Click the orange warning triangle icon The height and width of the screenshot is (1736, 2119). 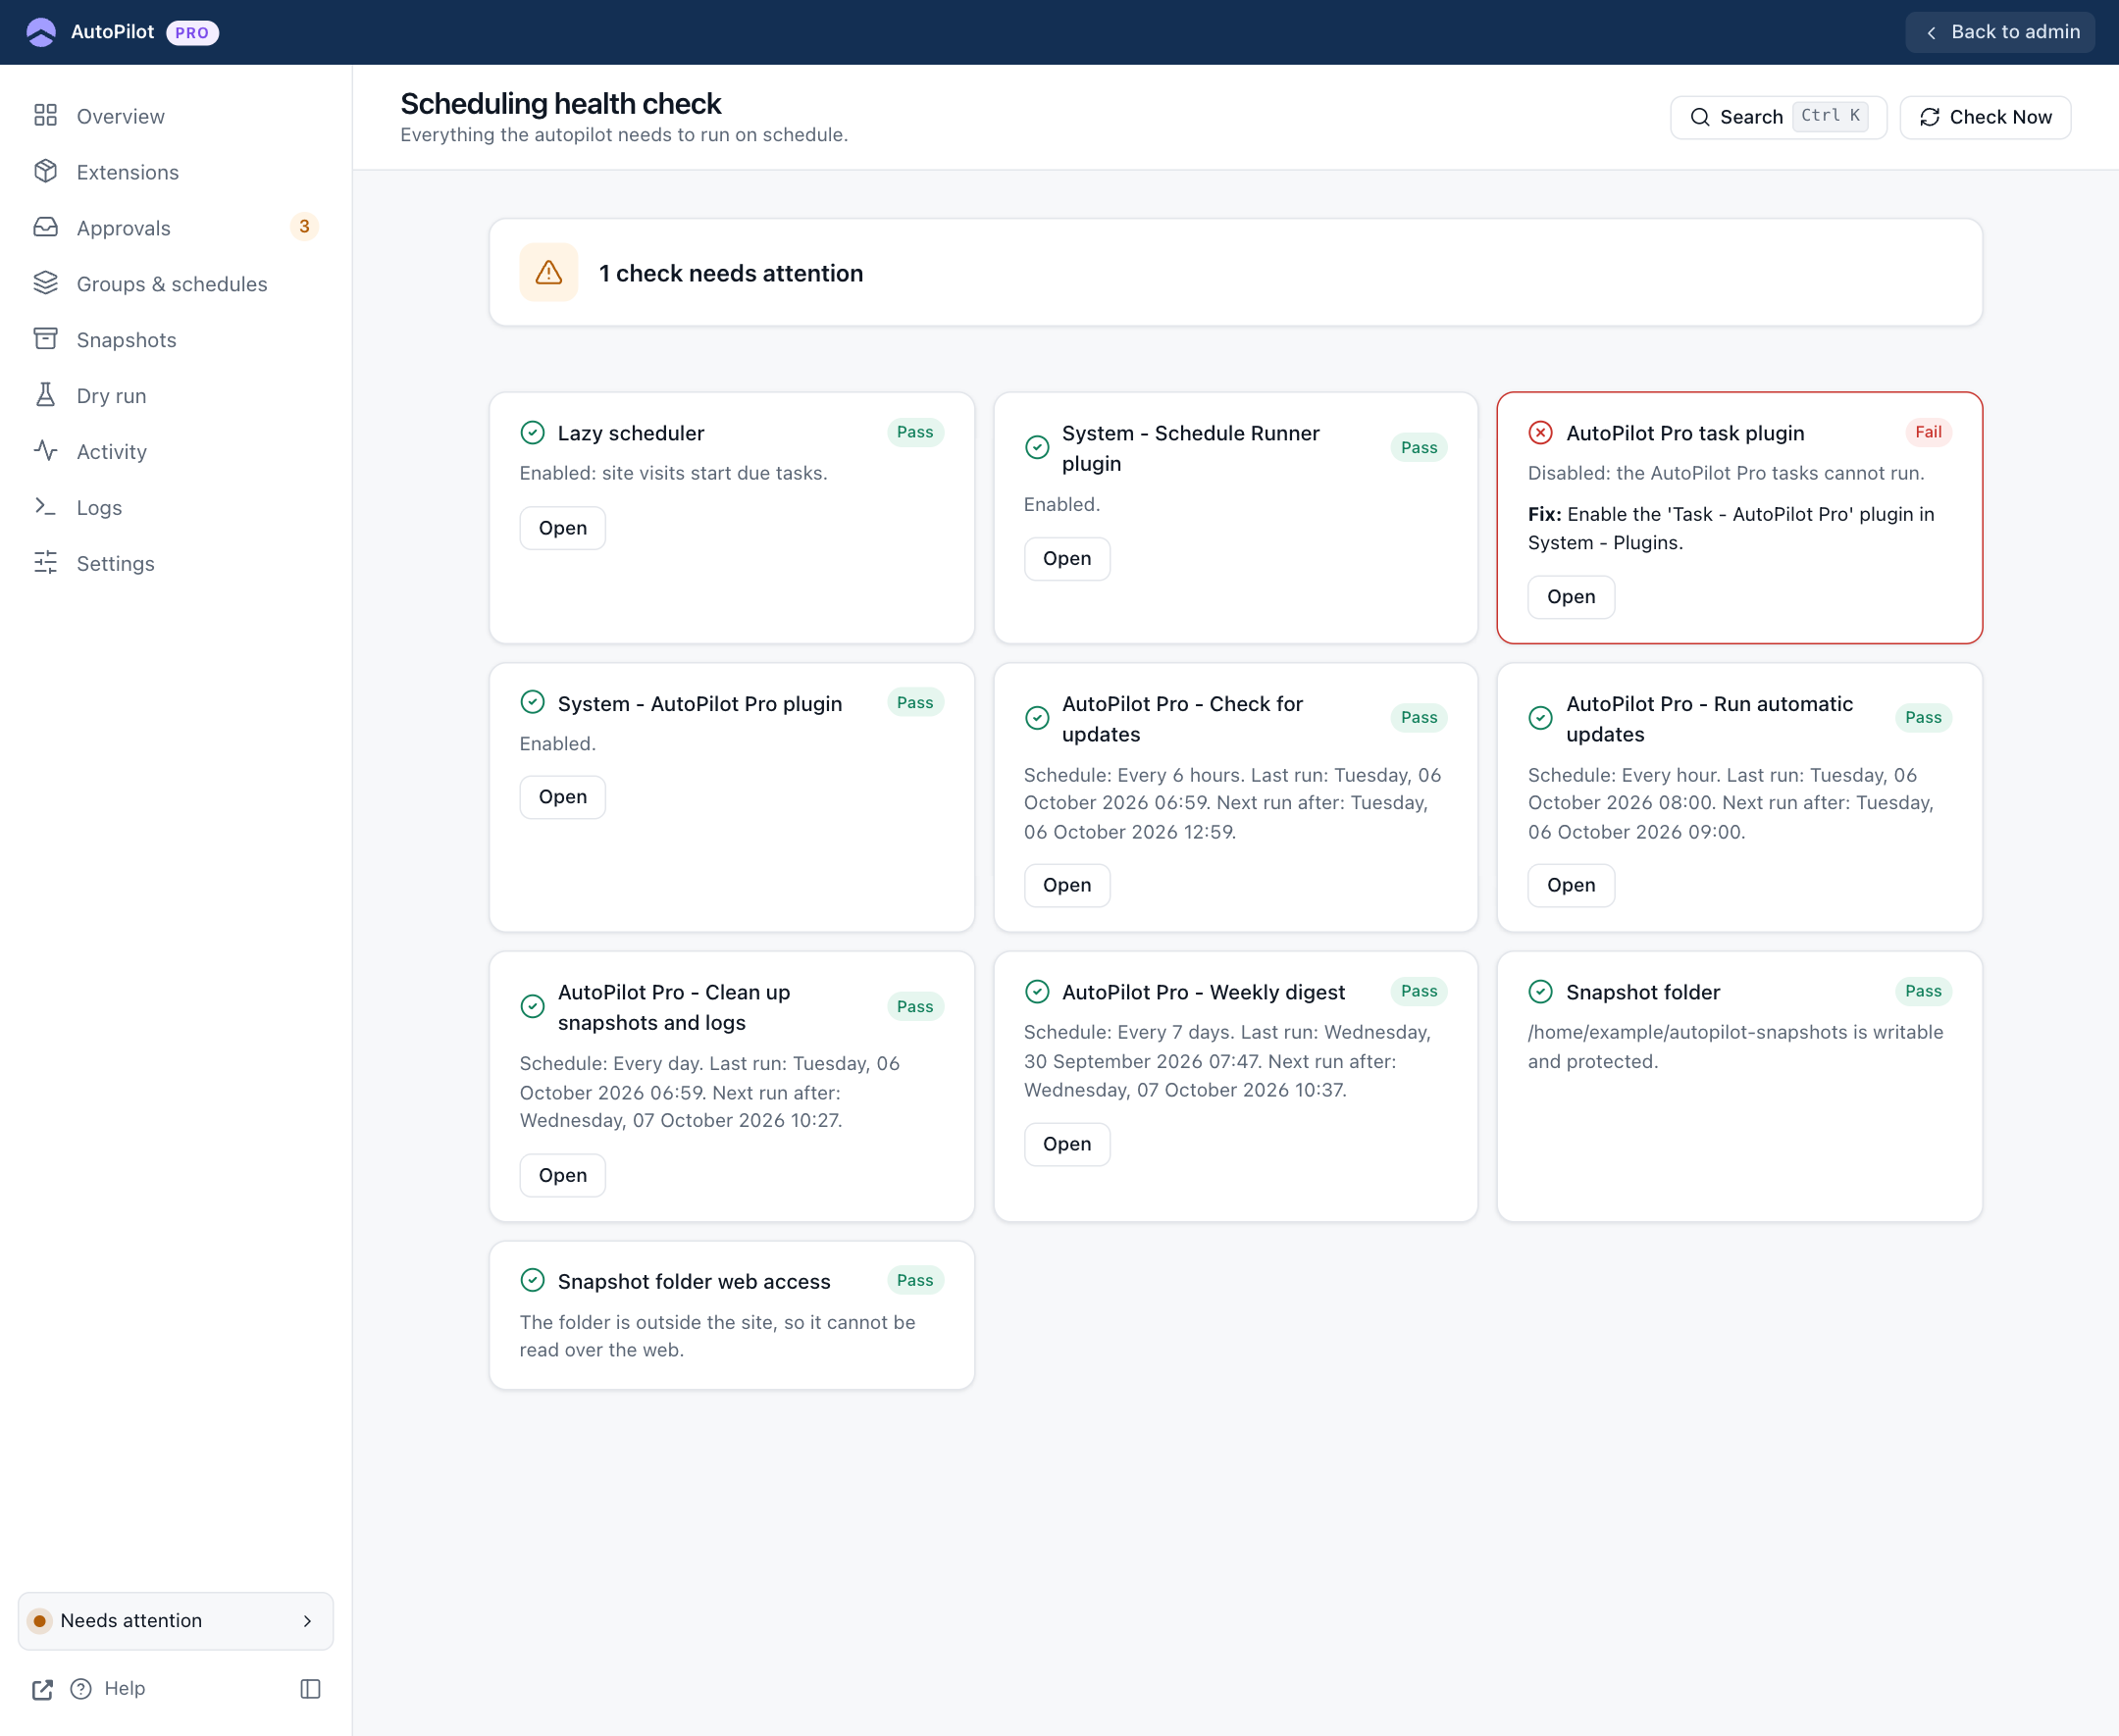pyautogui.click(x=548, y=272)
